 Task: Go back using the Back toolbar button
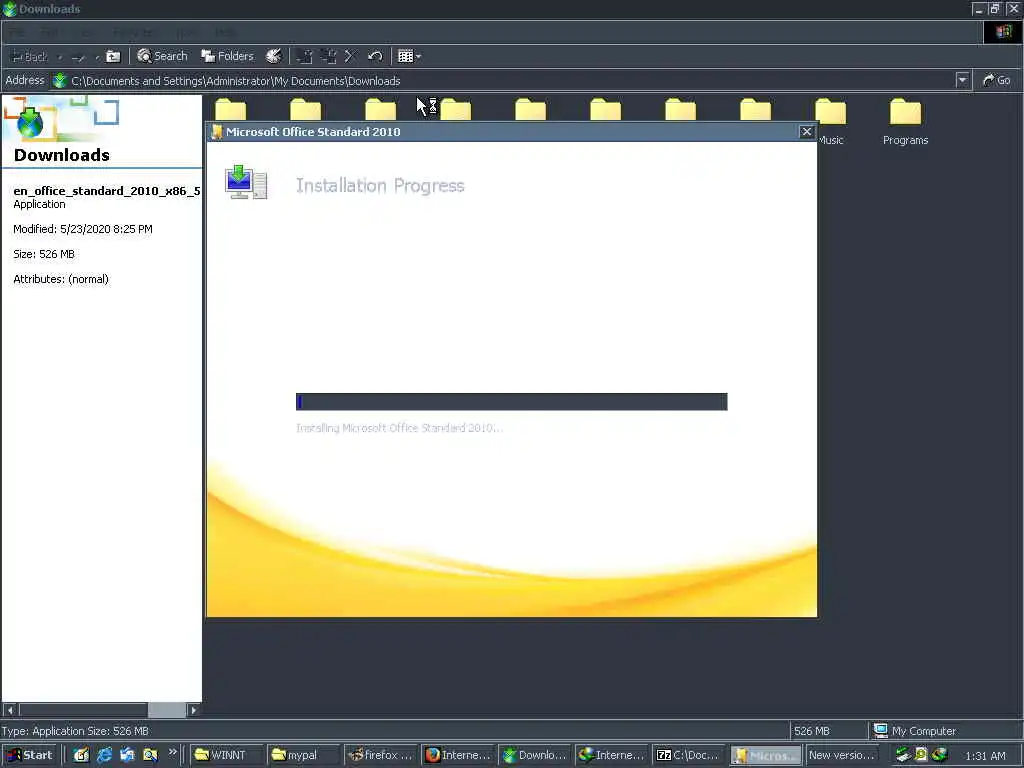[x=30, y=57]
